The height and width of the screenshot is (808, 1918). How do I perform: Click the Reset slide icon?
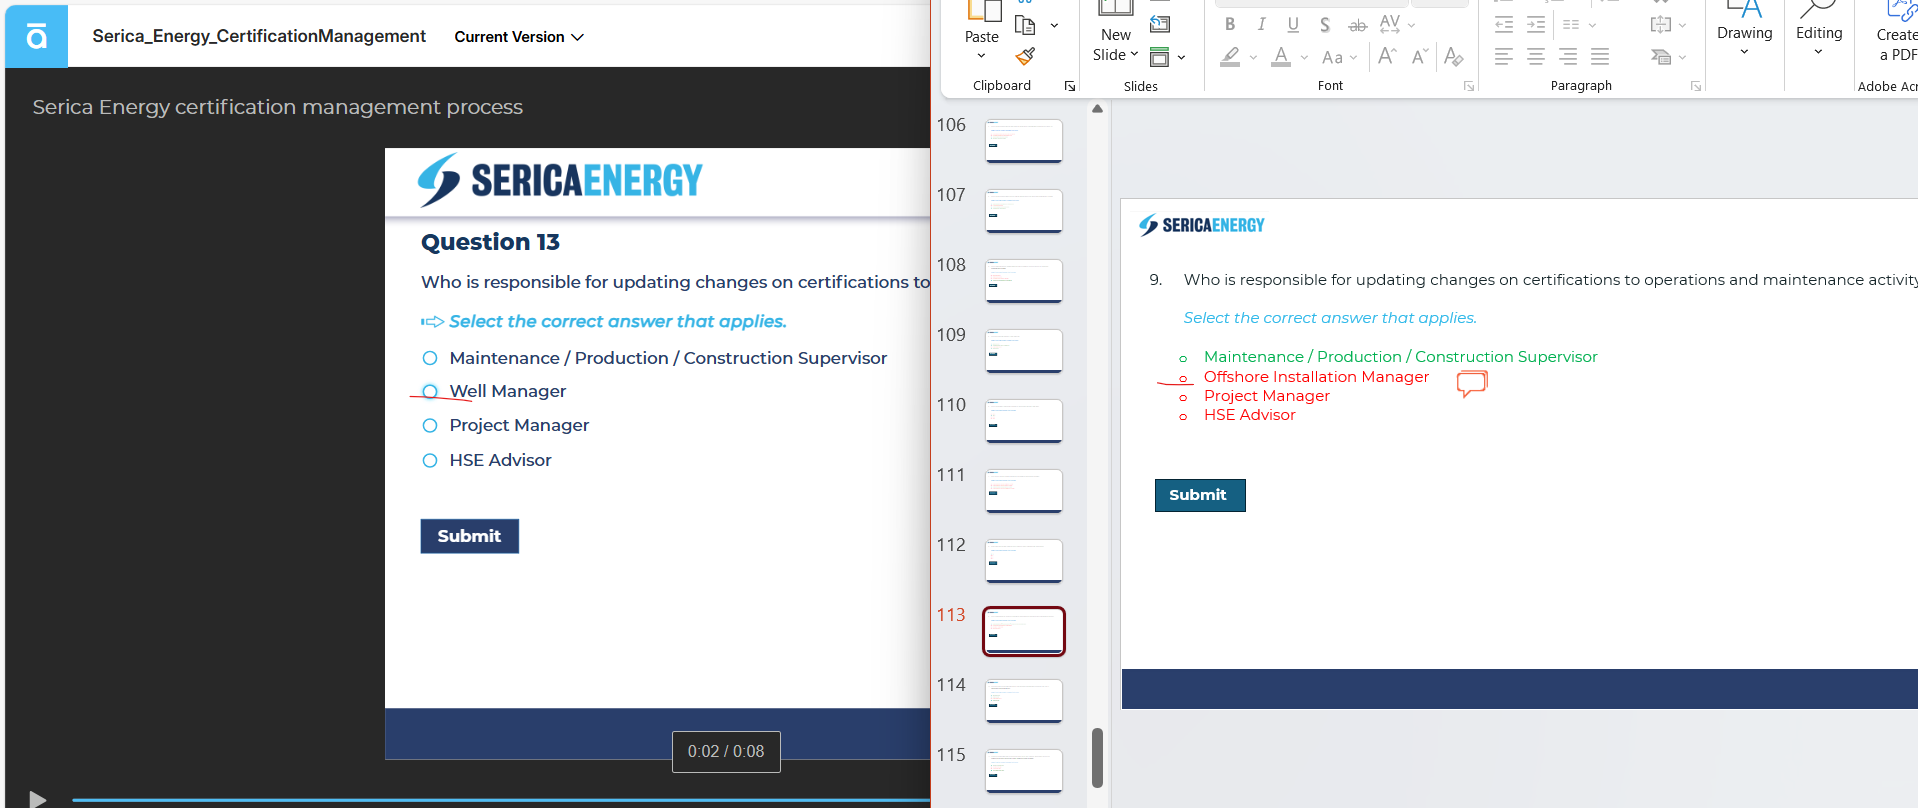click(x=1160, y=24)
